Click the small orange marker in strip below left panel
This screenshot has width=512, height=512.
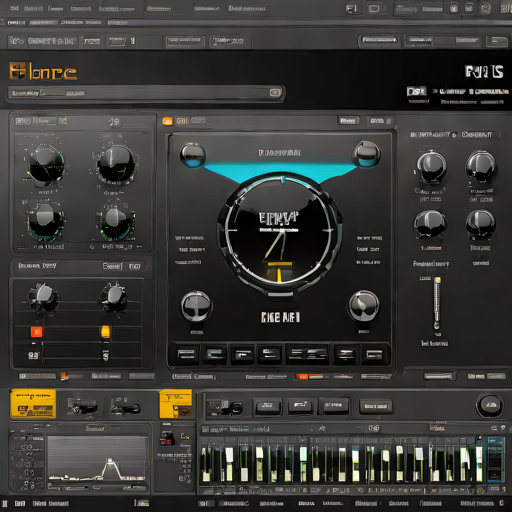(x=64, y=376)
